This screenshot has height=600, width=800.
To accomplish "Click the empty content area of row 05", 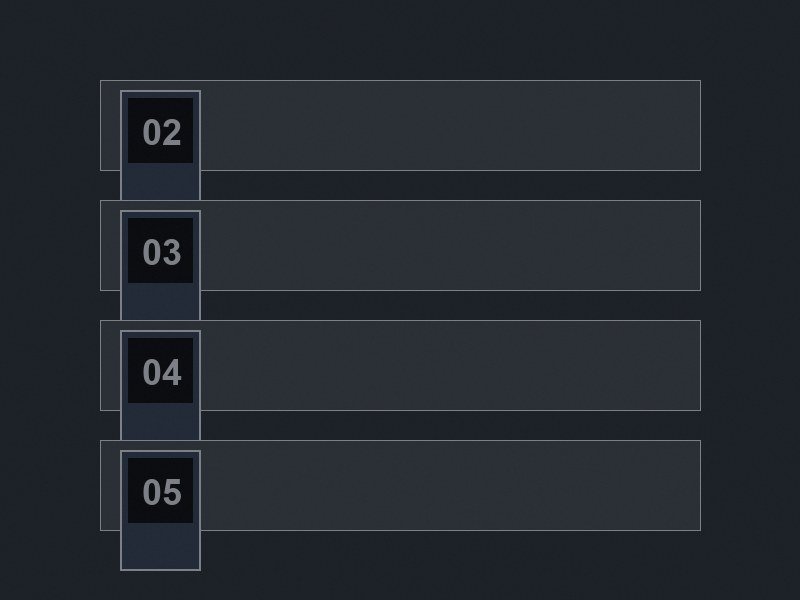I will 451,485.
